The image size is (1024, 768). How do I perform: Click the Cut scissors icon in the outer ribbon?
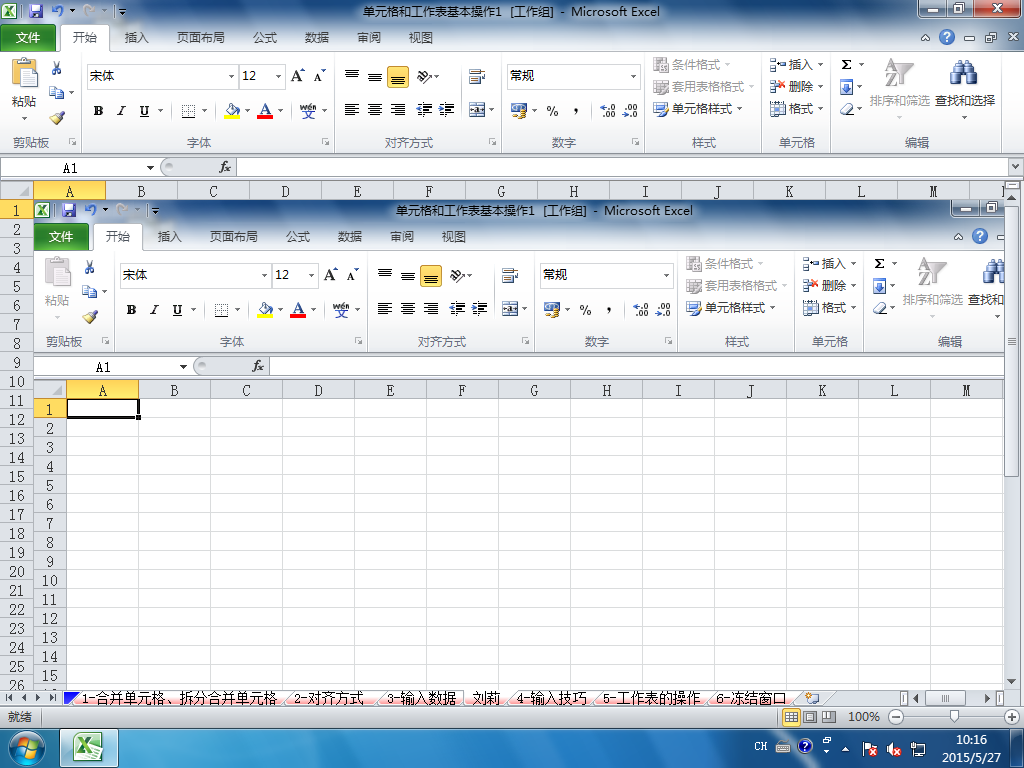(x=57, y=68)
